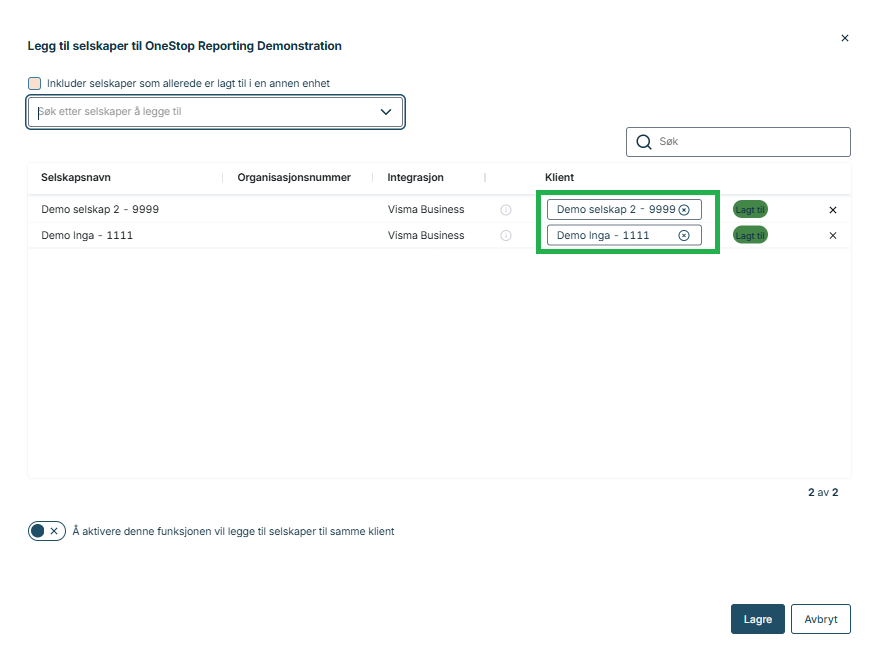The width and height of the screenshot is (877, 646).
Task: Remove Demo Inga - 1111 row
Action: point(832,236)
